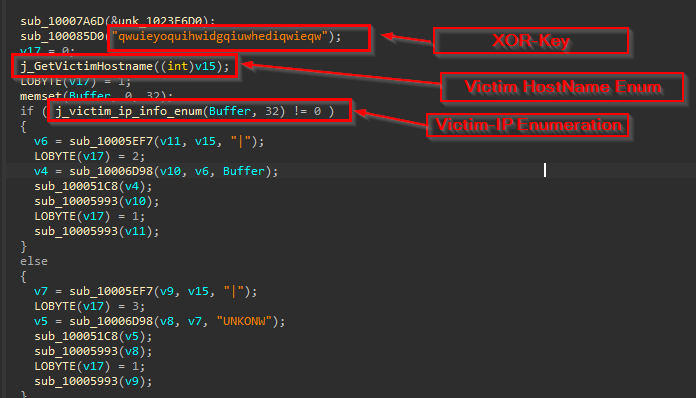The image size is (696, 398).
Task: Select the "UNKONW" string literal
Action: pos(244,321)
